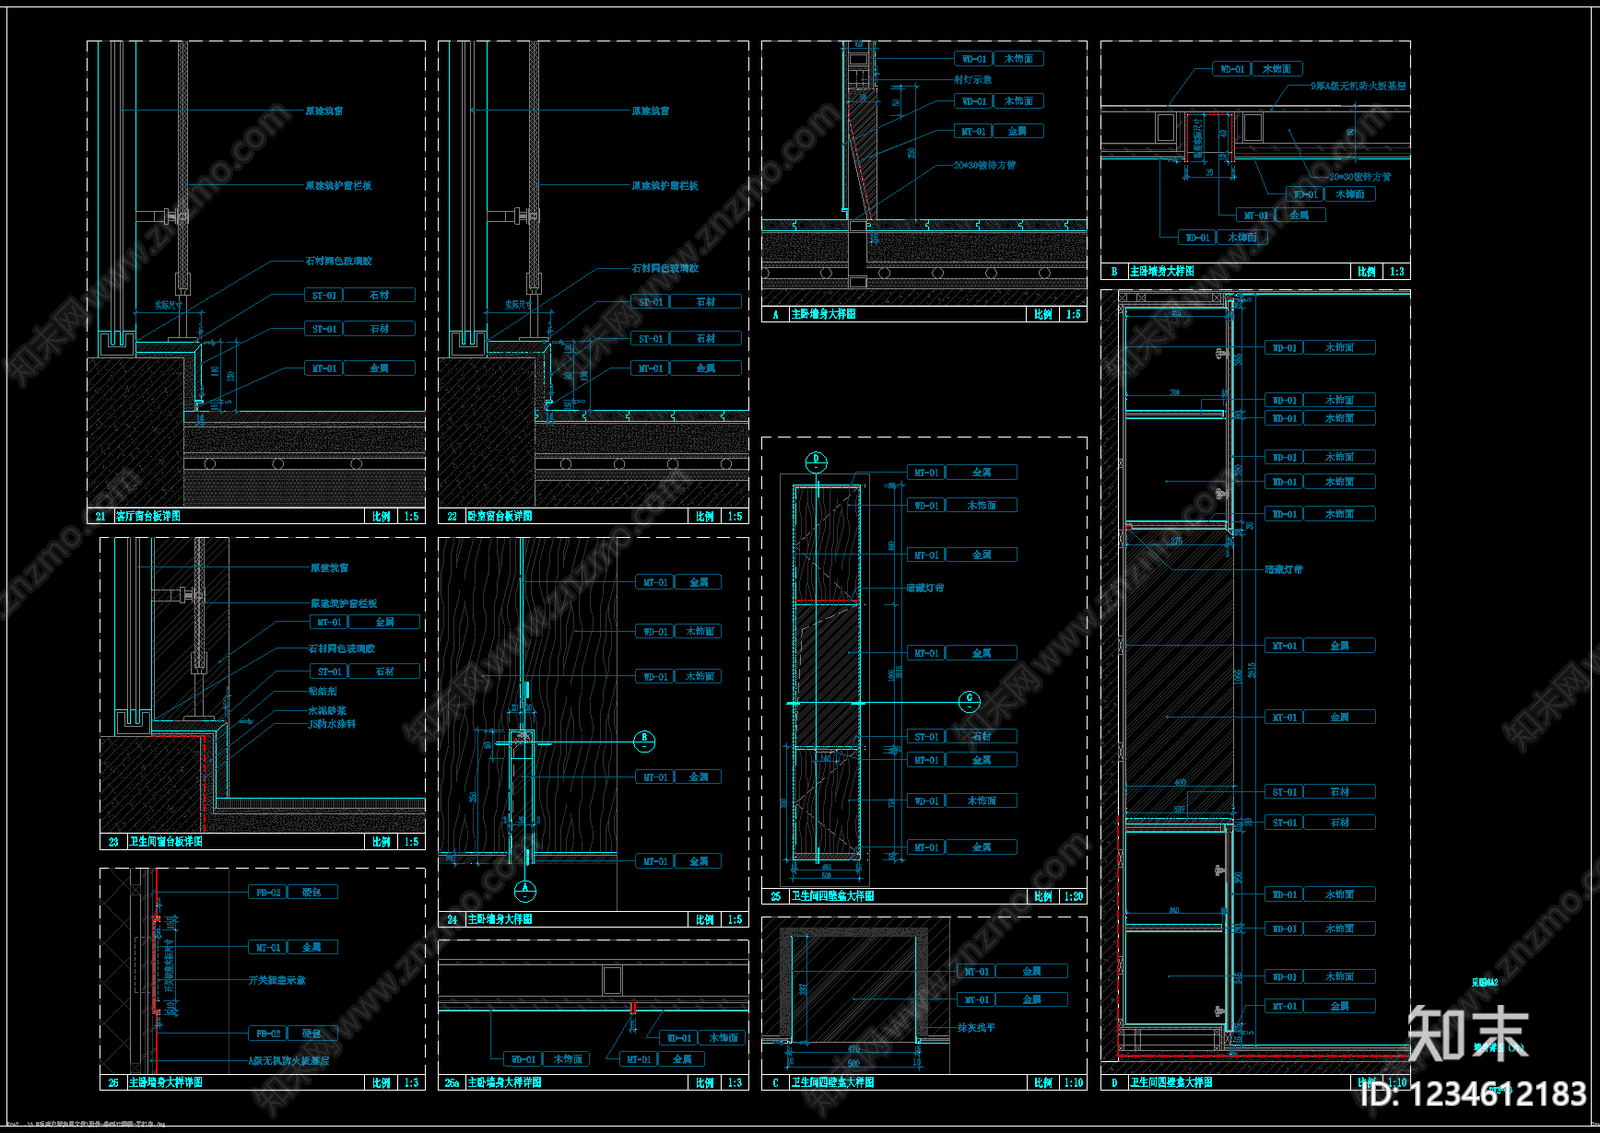Viewport: 1600px width, 1133px height.
Task: Select the 射灯示意 annotation in drawing A
Action: click(973, 79)
